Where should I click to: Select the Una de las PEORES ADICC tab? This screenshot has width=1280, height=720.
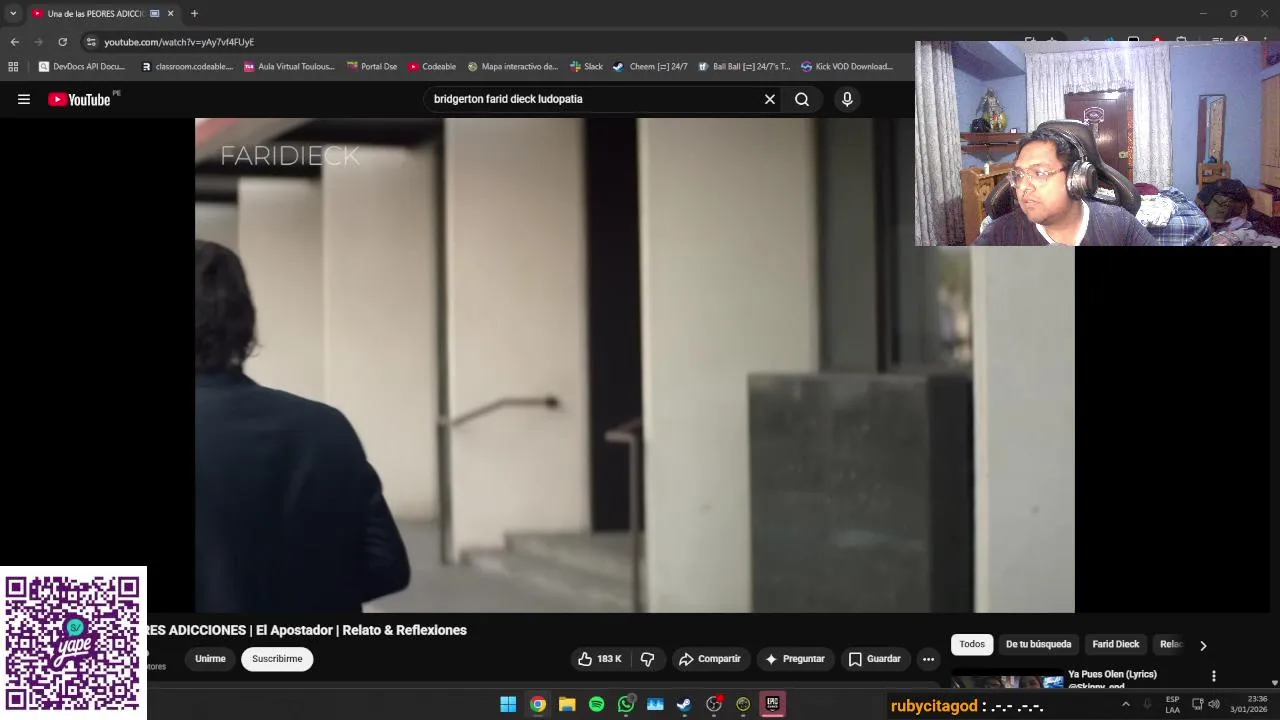(x=95, y=13)
